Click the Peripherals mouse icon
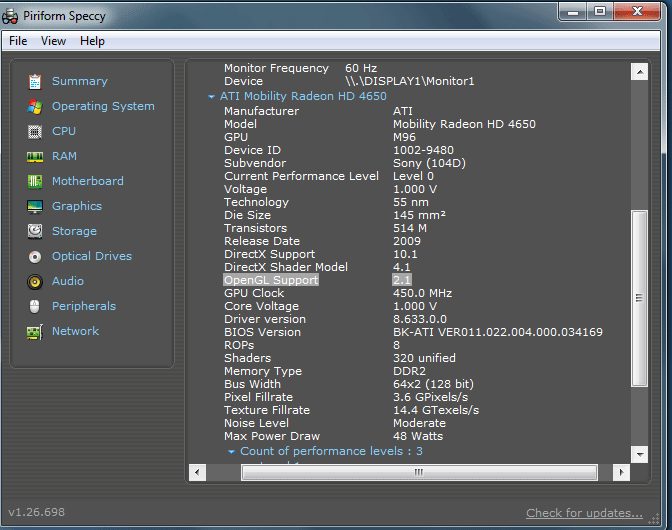Image resolution: width=672 pixels, height=530 pixels. pos(35,306)
